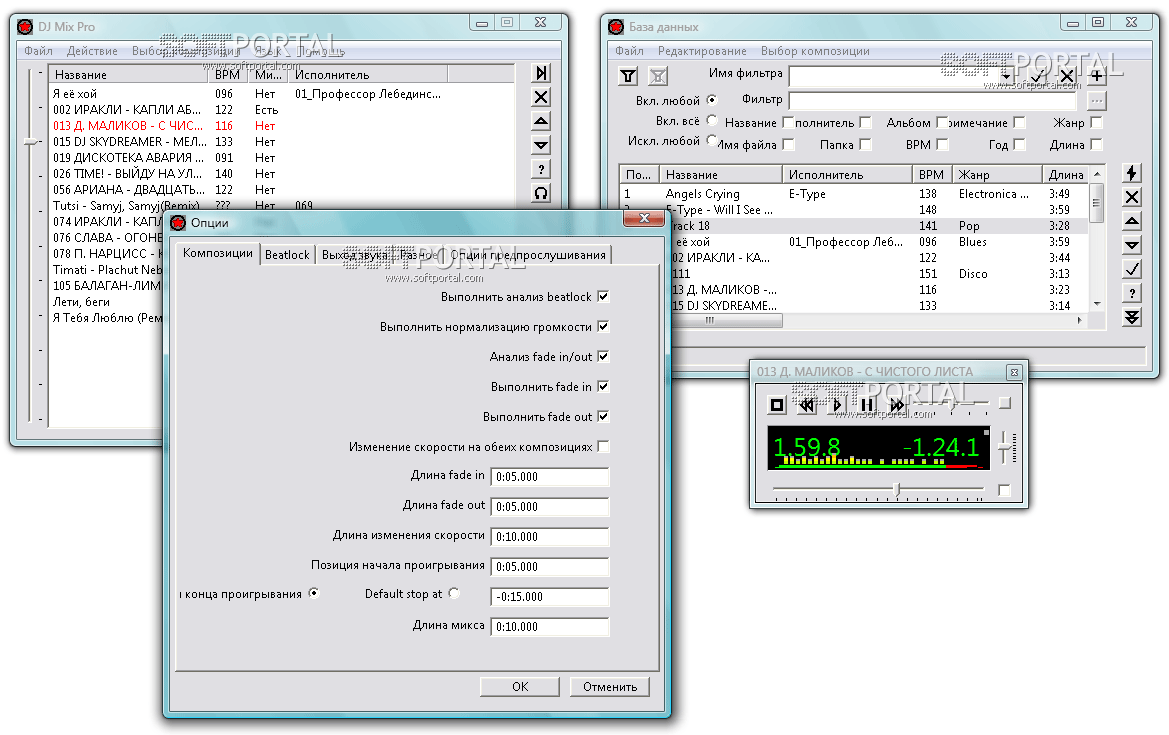Click the 'Отменить' button
The height and width of the screenshot is (735, 1169).
[610, 687]
